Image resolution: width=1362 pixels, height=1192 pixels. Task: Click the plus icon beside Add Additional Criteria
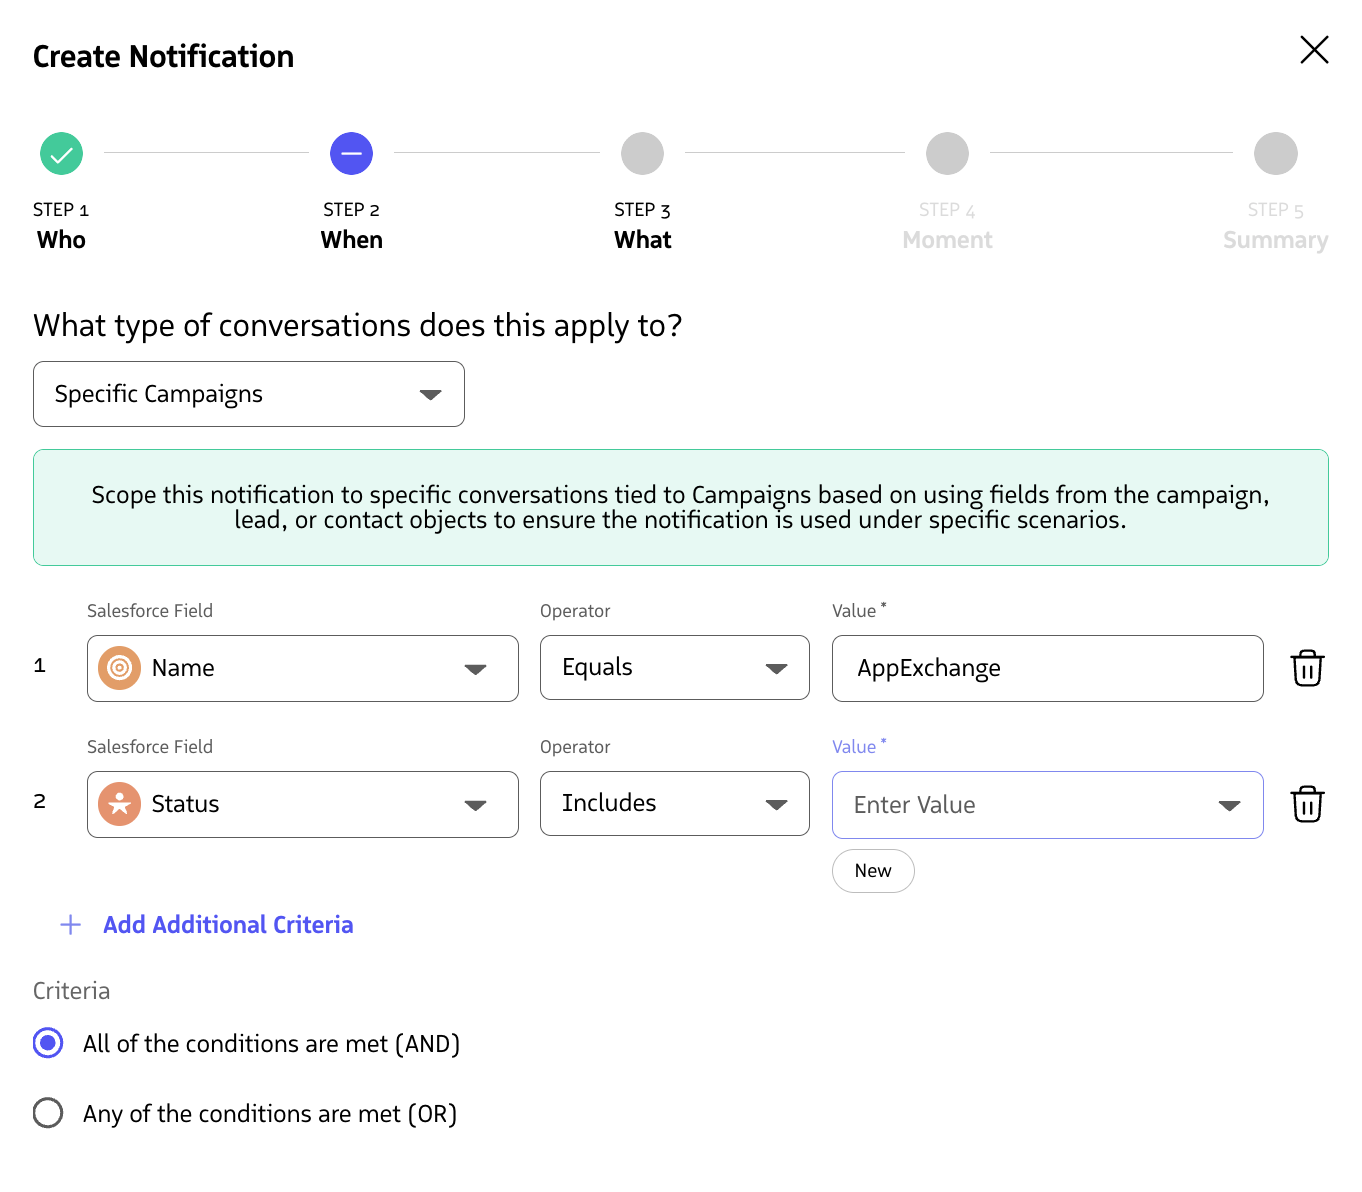(x=70, y=924)
